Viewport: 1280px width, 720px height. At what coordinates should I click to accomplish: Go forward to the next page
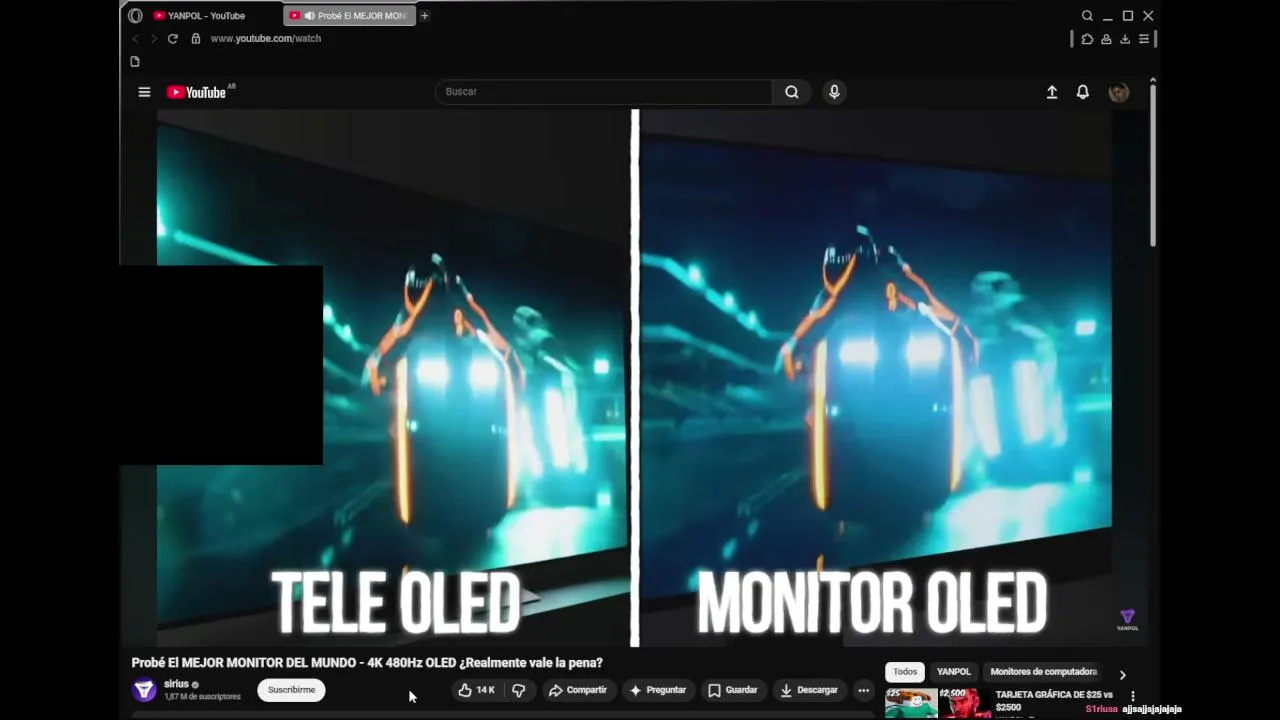click(x=153, y=39)
